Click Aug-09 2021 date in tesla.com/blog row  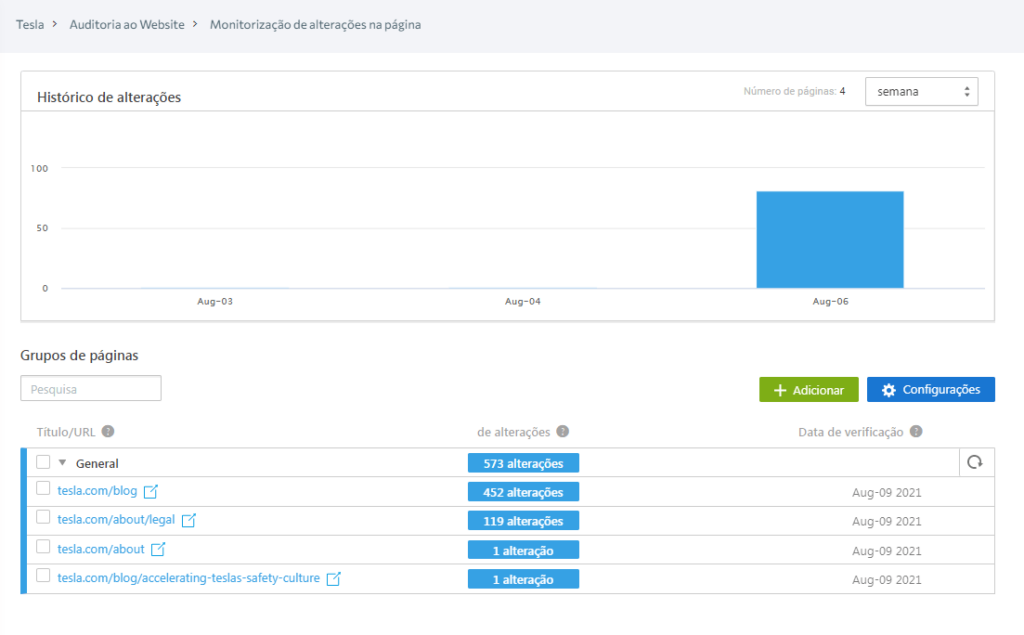pos(886,493)
